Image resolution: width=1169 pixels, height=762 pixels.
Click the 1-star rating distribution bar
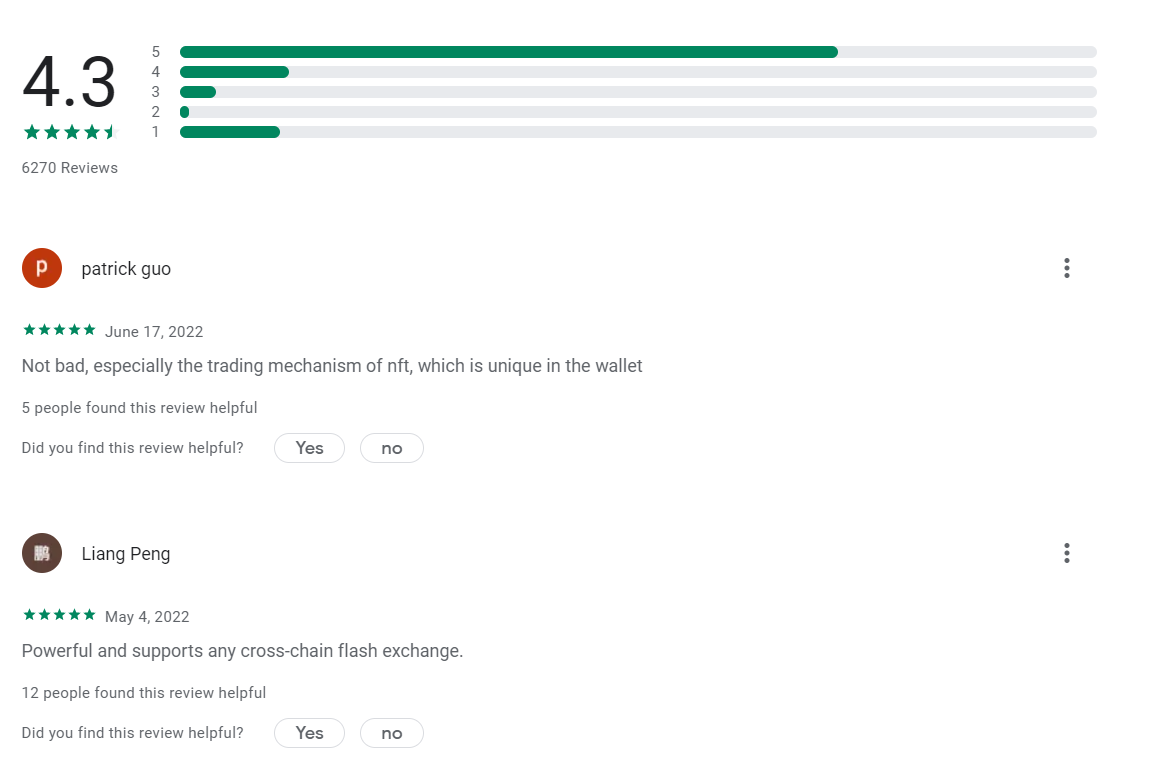638,132
